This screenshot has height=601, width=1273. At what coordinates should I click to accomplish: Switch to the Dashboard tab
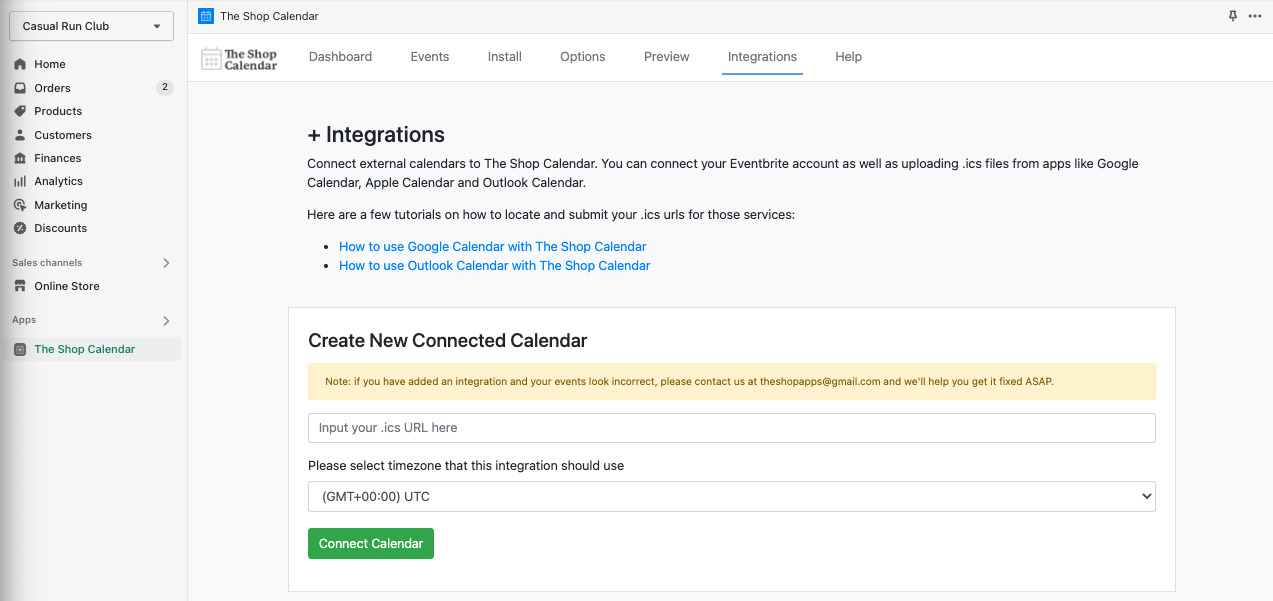tap(340, 57)
